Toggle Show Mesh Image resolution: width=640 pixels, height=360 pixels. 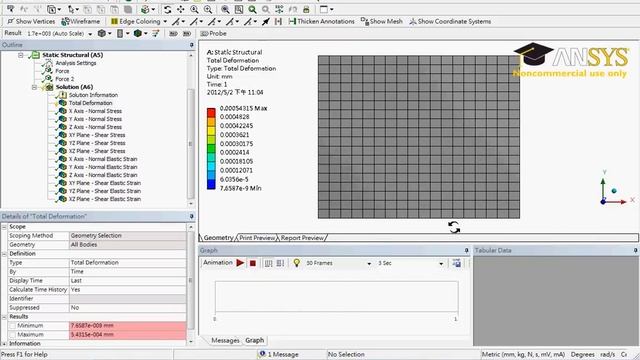point(382,21)
